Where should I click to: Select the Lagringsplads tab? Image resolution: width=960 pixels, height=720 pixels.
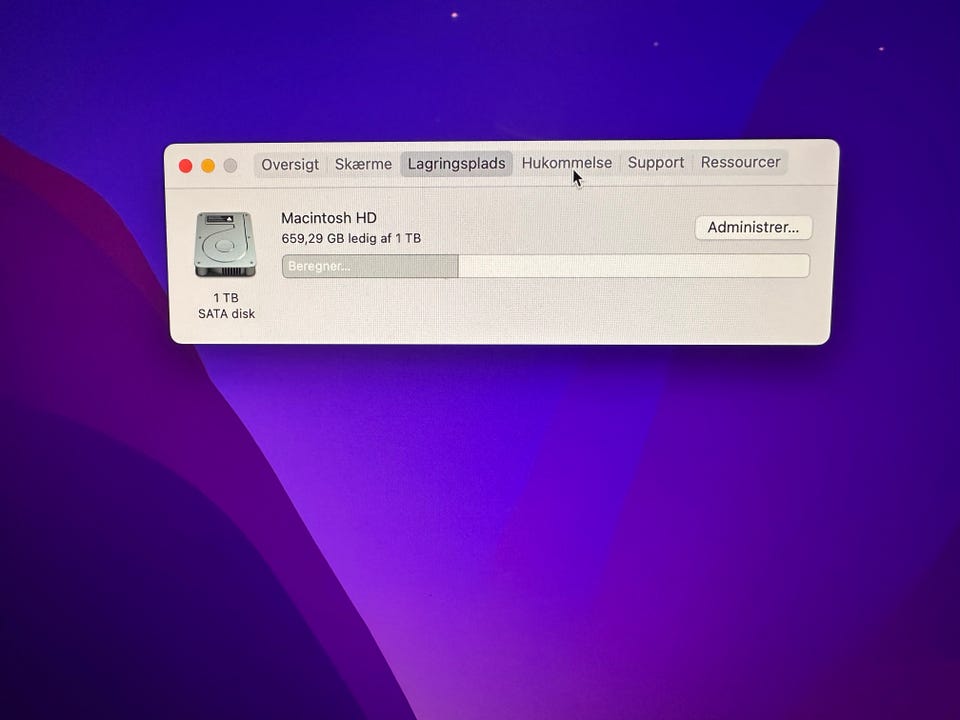(456, 163)
